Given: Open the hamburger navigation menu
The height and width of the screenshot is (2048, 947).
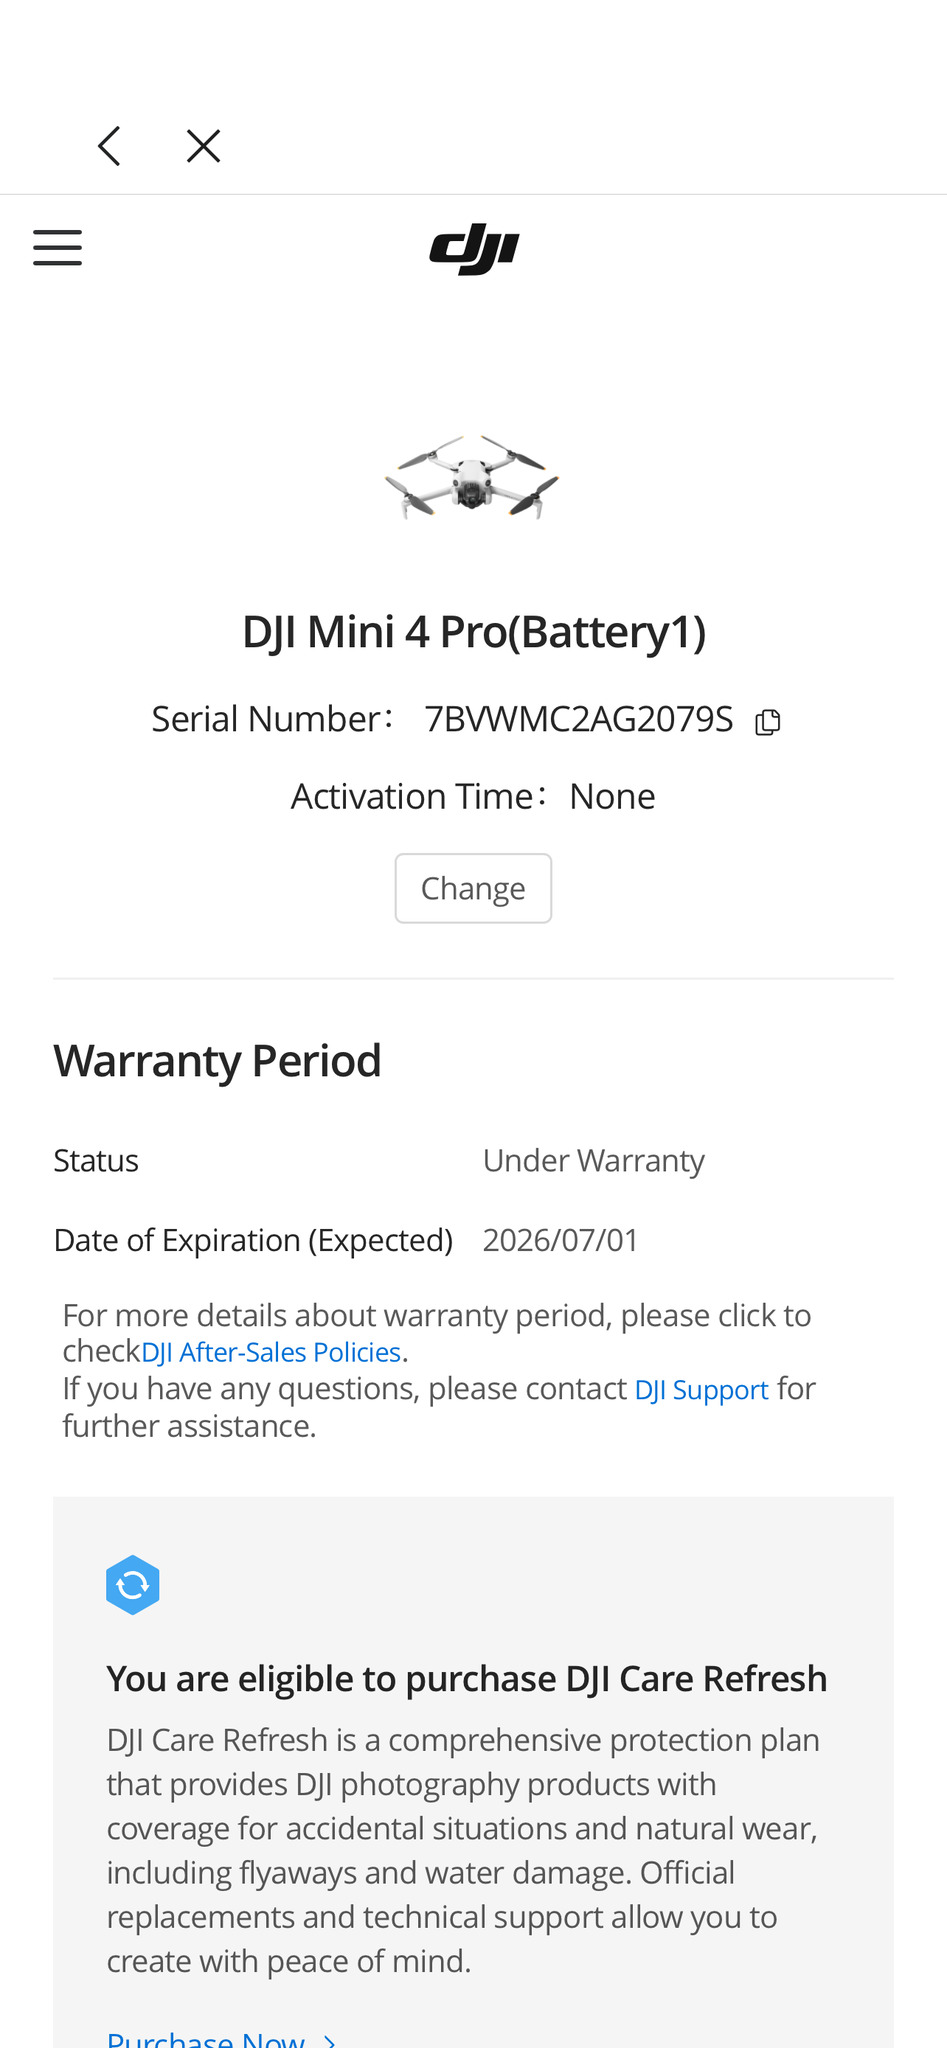Looking at the screenshot, I should point(57,247).
